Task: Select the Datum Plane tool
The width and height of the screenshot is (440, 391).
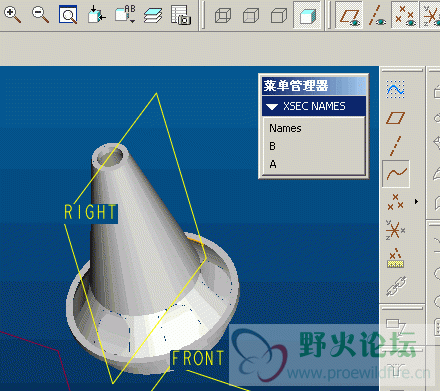Action: (x=396, y=118)
